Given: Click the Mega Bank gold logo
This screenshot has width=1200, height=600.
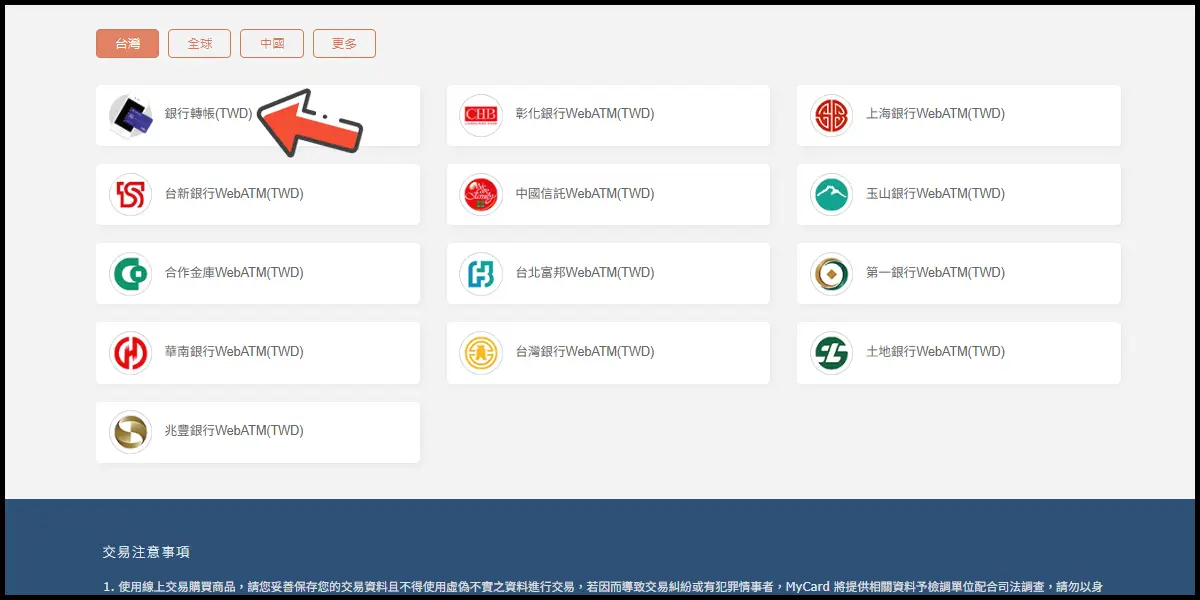Looking at the screenshot, I should 130,431.
